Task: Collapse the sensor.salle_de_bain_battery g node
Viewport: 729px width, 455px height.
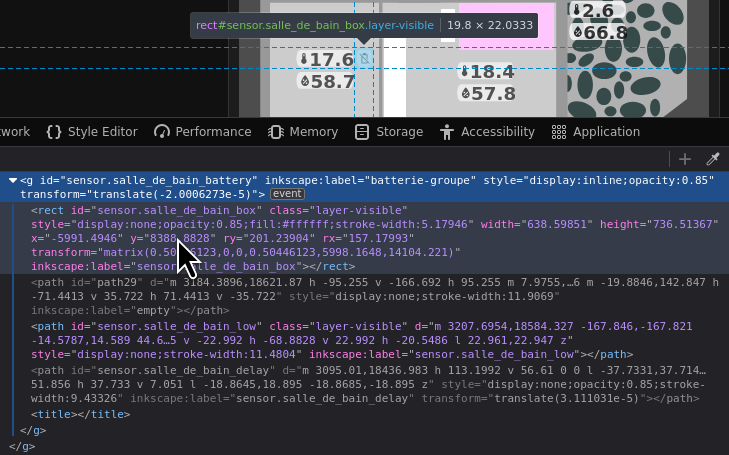Action: (13, 180)
